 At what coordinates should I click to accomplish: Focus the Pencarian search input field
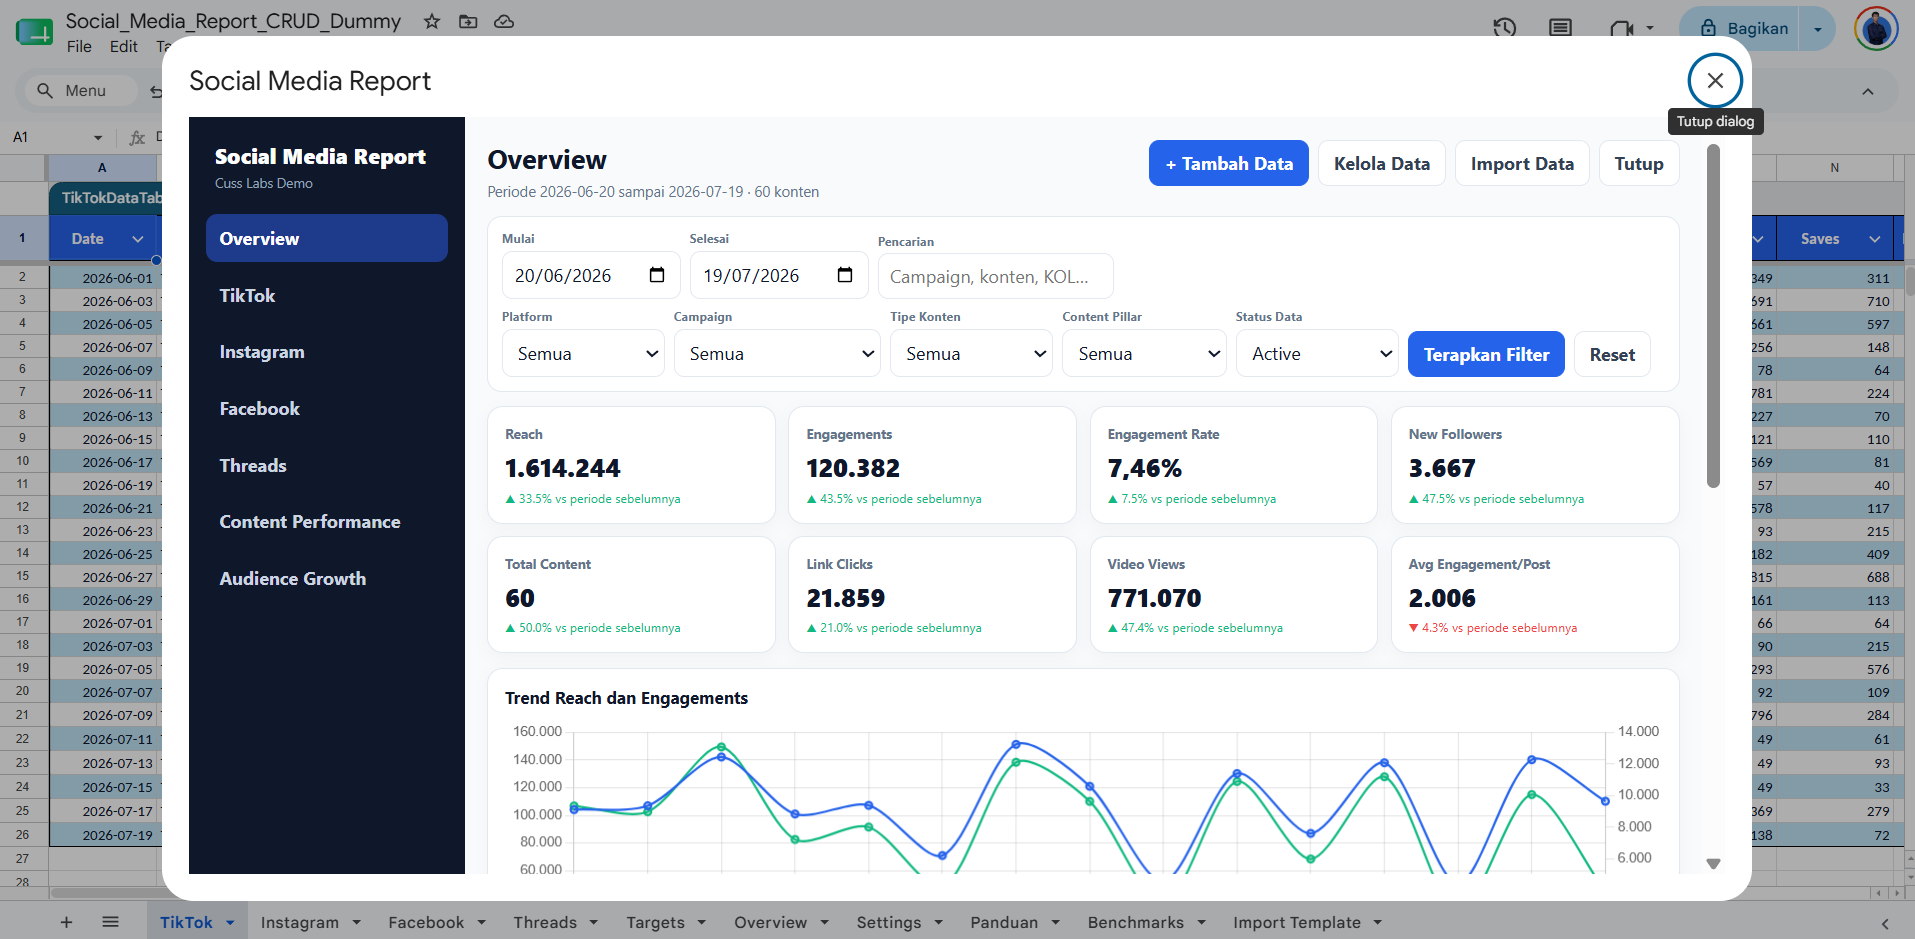995,276
